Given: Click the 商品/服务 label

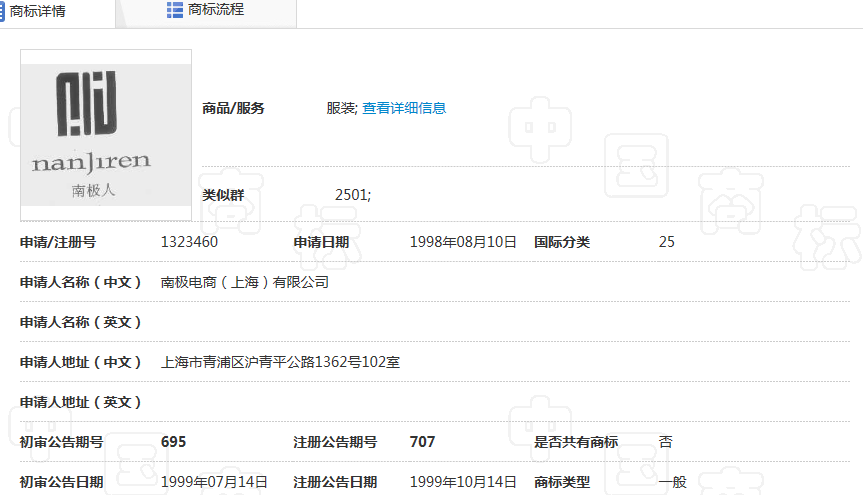Looking at the screenshot, I should [233, 108].
